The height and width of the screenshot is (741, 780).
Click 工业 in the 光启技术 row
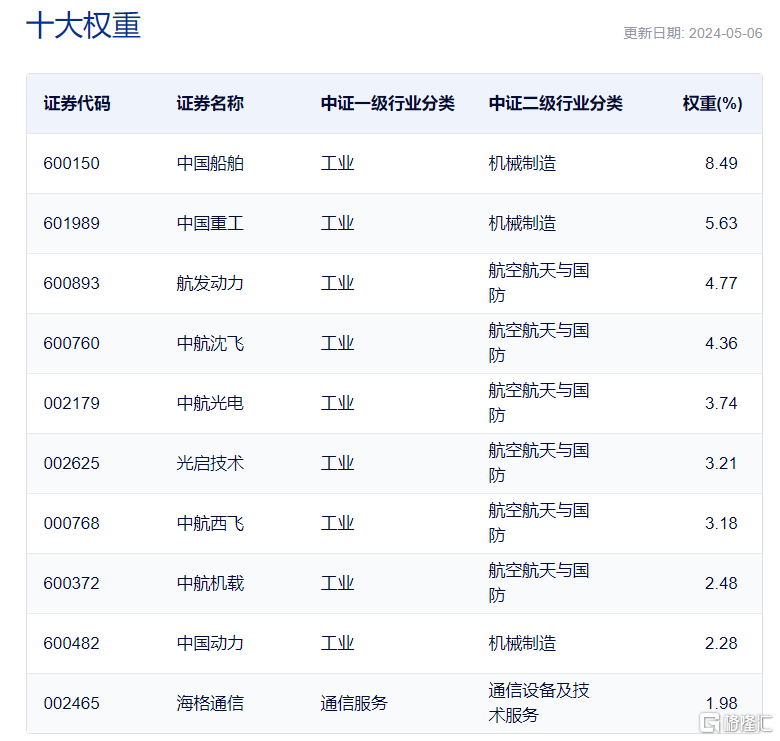coord(337,463)
